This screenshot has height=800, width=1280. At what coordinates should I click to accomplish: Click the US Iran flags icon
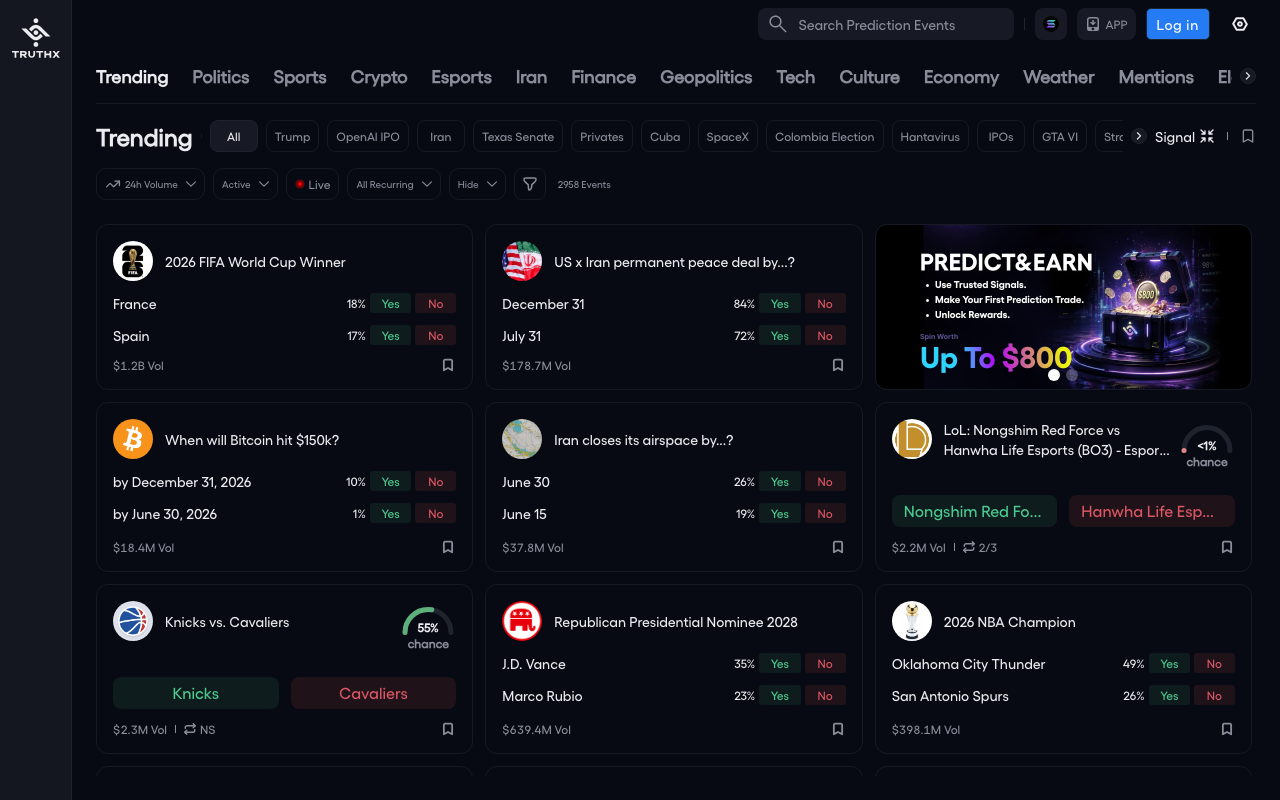pyautogui.click(x=522, y=261)
